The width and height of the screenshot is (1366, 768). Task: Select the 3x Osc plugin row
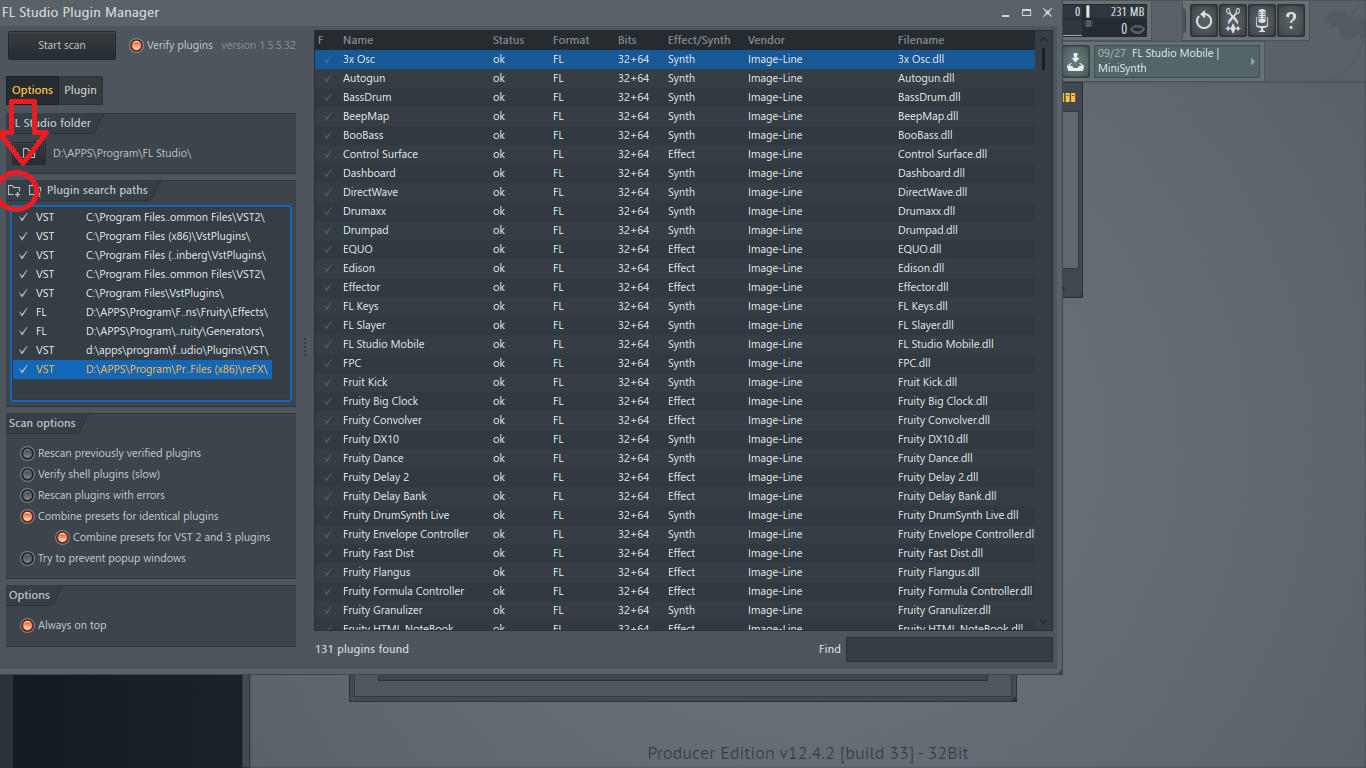pyautogui.click(x=675, y=59)
